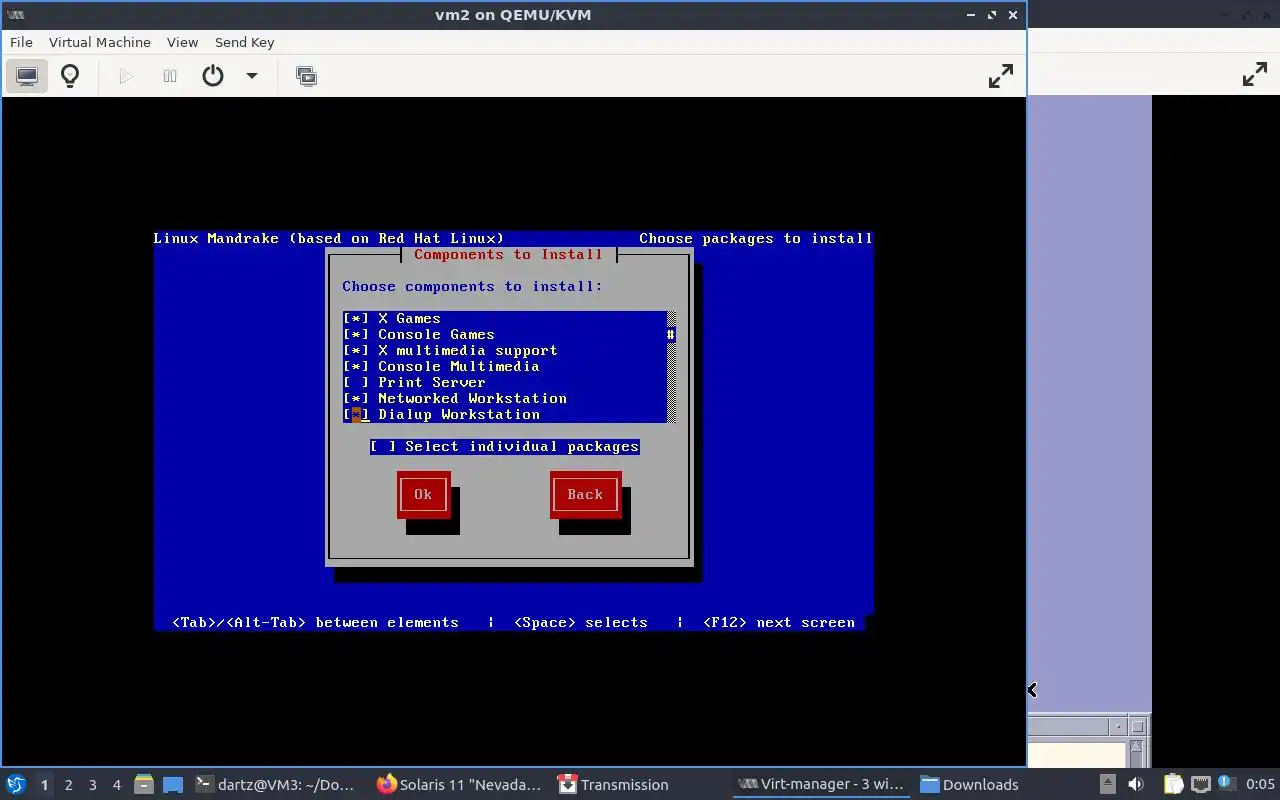The height and width of the screenshot is (800, 1280).
Task: Minimize the vm2 window
Action: [971, 15]
